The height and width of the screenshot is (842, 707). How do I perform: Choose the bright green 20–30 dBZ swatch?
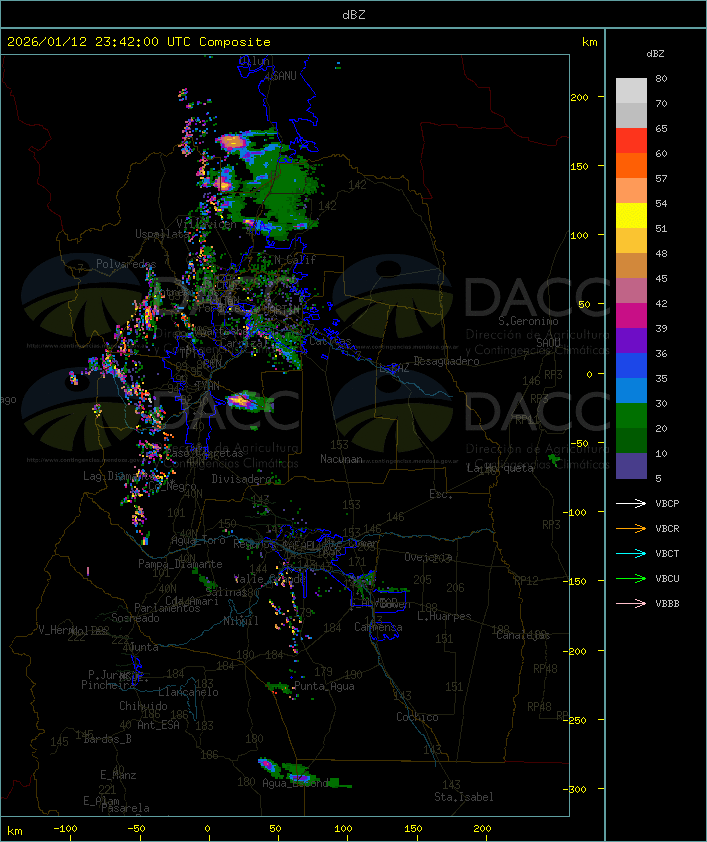[x=631, y=416]
